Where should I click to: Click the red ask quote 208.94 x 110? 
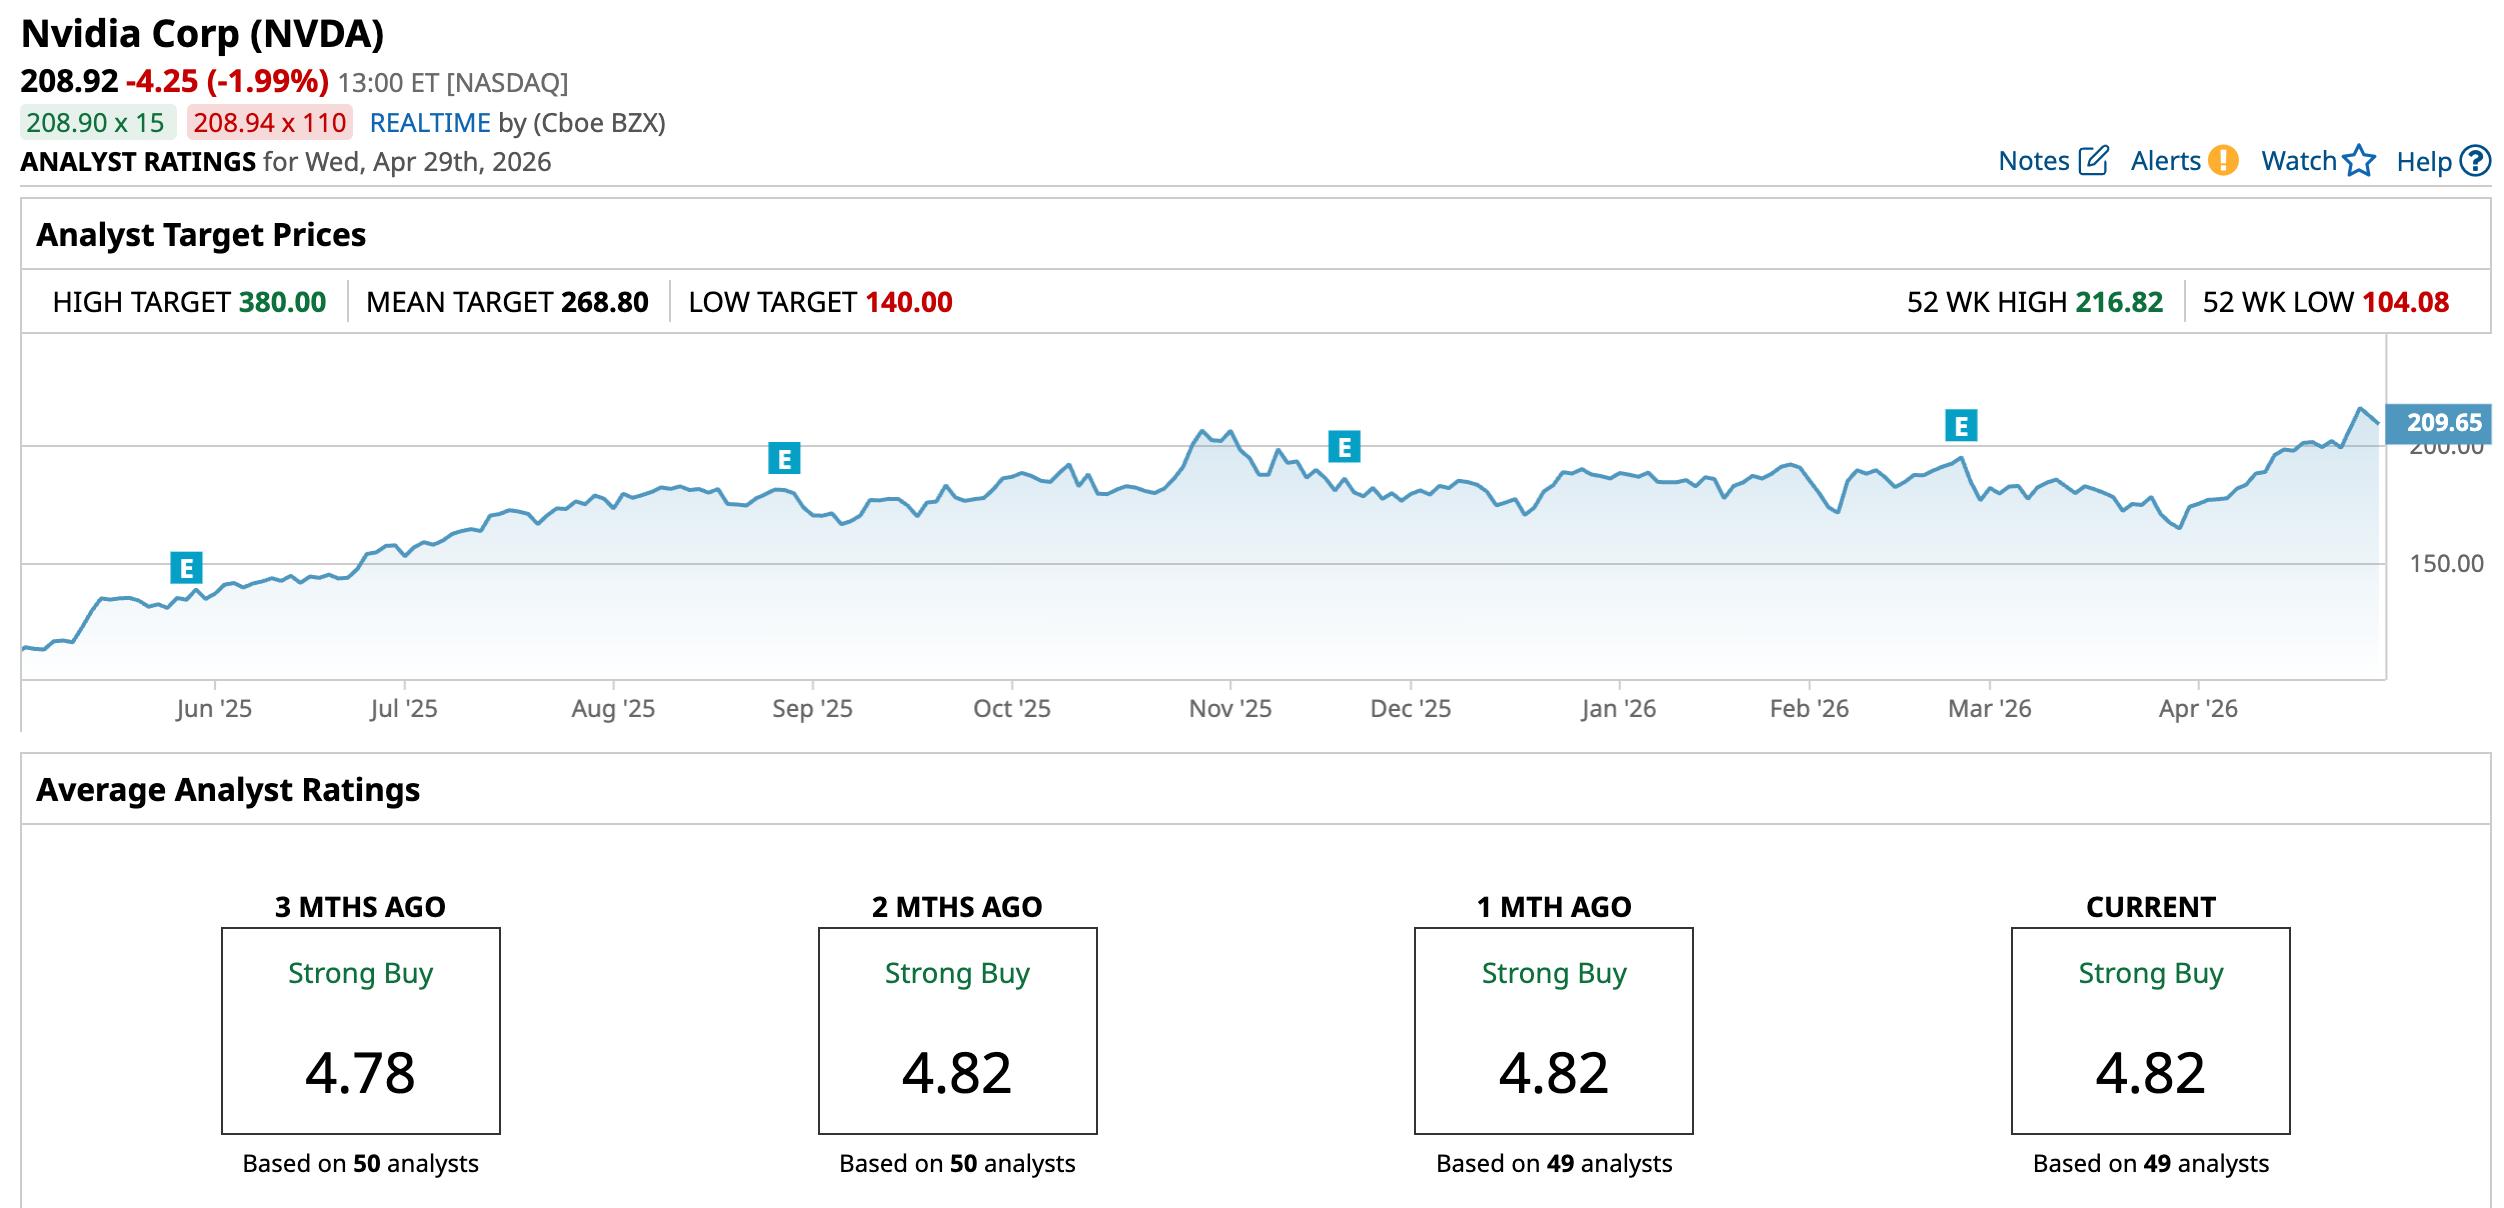click(x=269, y=123)
